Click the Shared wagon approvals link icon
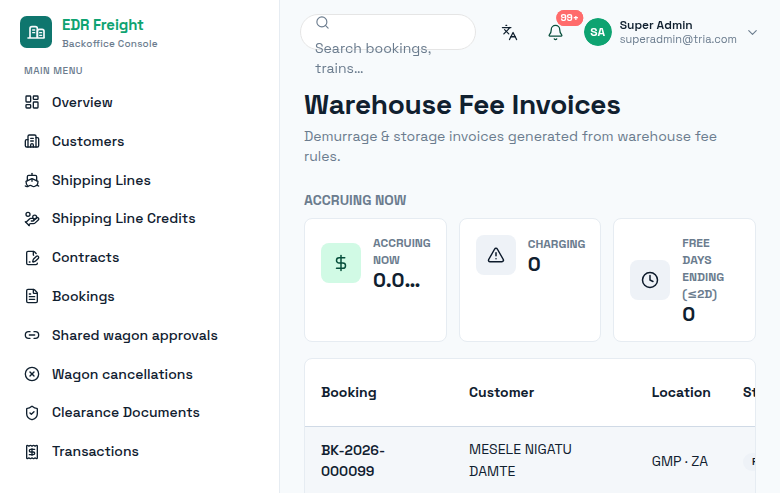This screenshot has width=780, height=493. (x=32, y=335)
